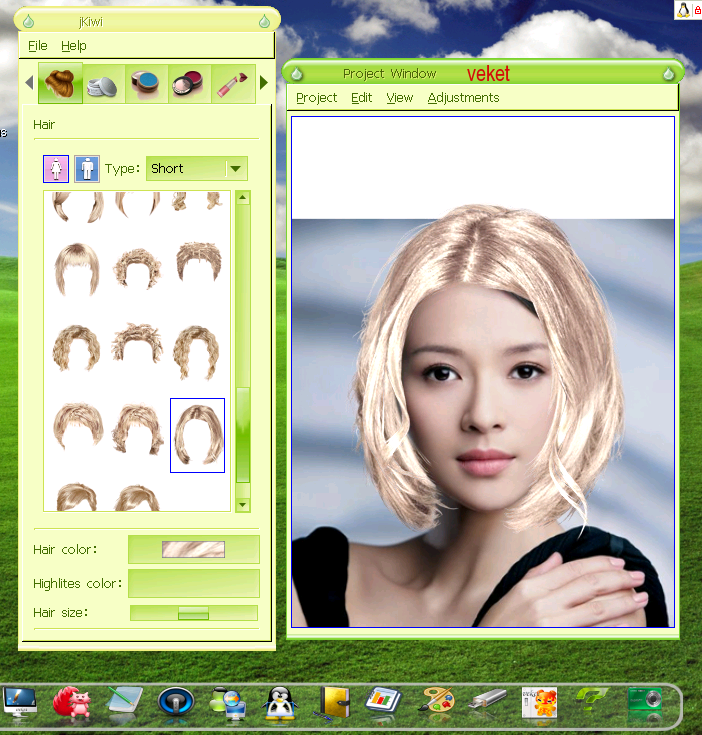Select the Hair category icon
702x735 pixels.
coord(60,83)
